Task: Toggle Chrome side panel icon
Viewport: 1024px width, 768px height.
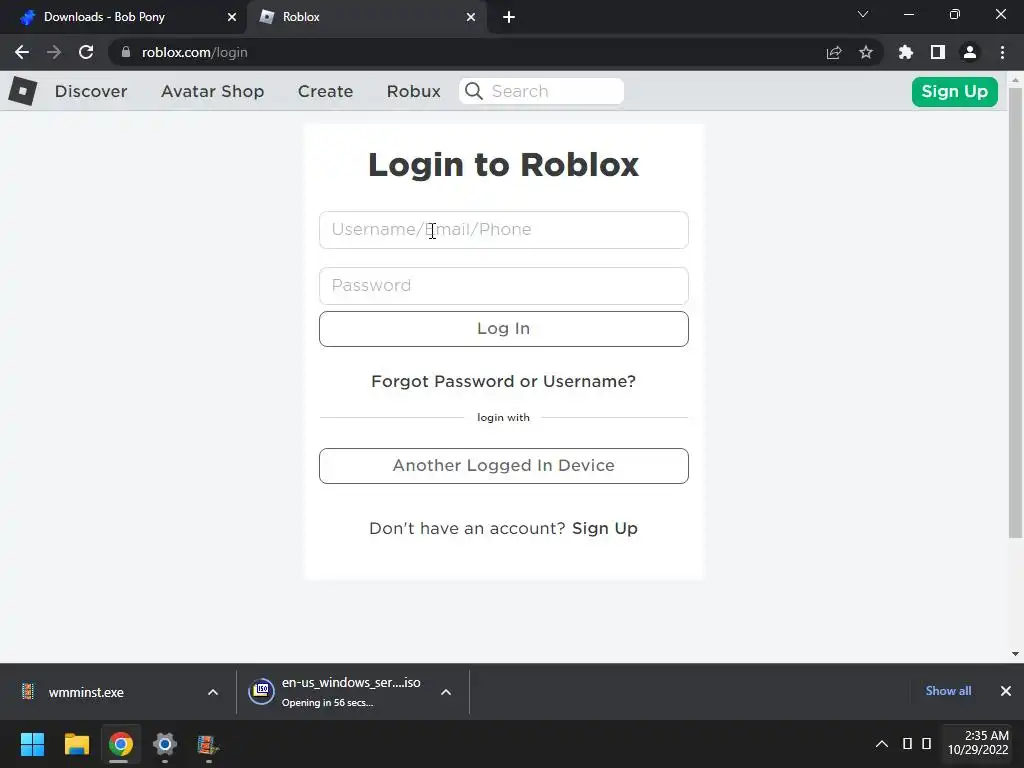Action: coord(938,52)
